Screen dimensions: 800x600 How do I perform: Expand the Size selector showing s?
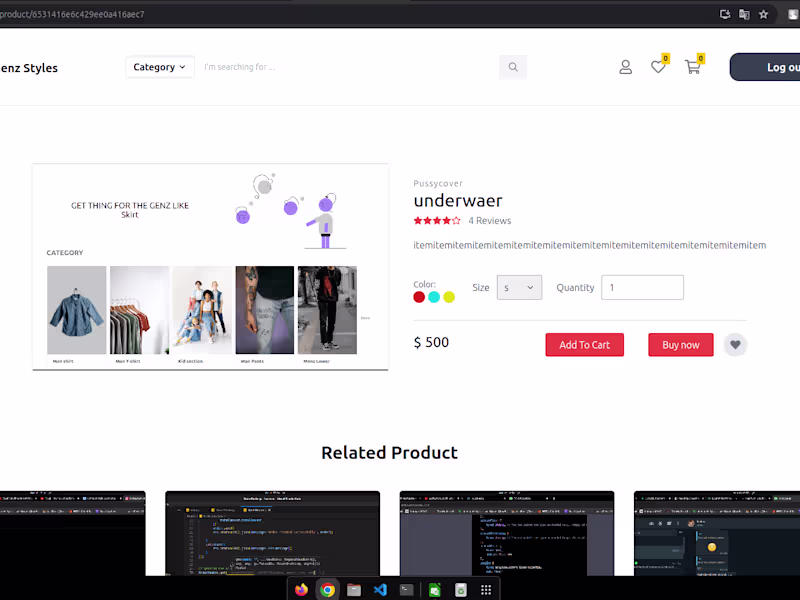(x=519, y=287)
